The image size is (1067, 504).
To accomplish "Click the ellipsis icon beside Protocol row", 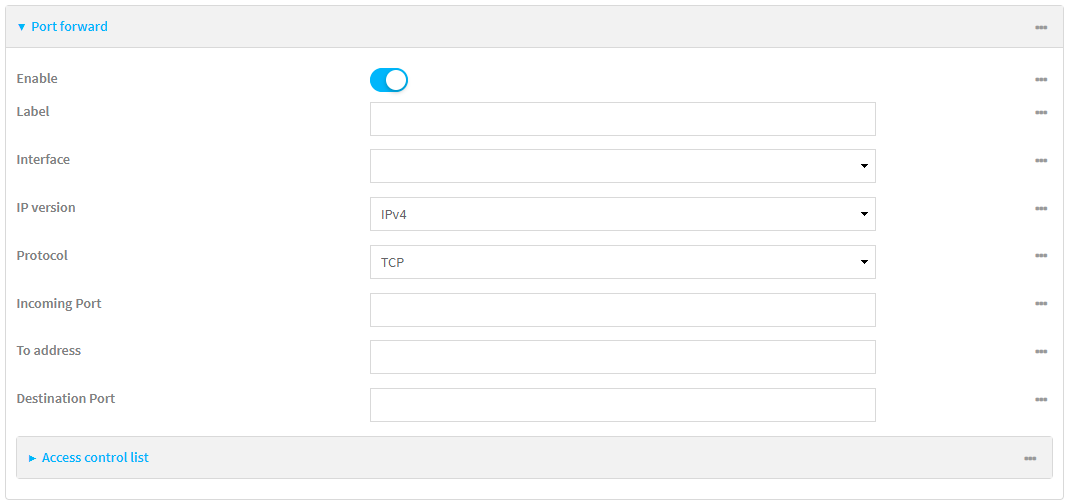I will [1041, 256].
